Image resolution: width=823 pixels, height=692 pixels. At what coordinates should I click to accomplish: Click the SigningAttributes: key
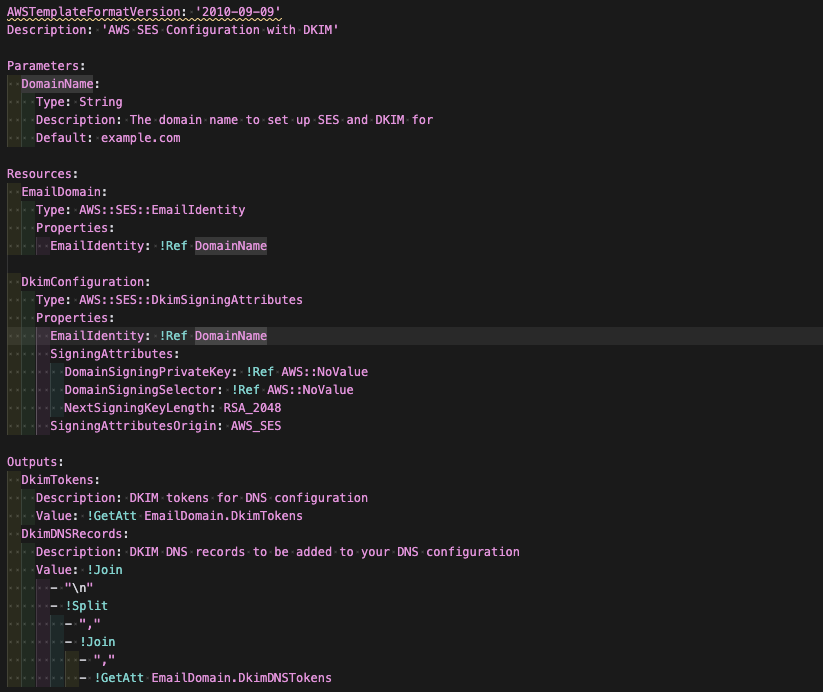114,354
